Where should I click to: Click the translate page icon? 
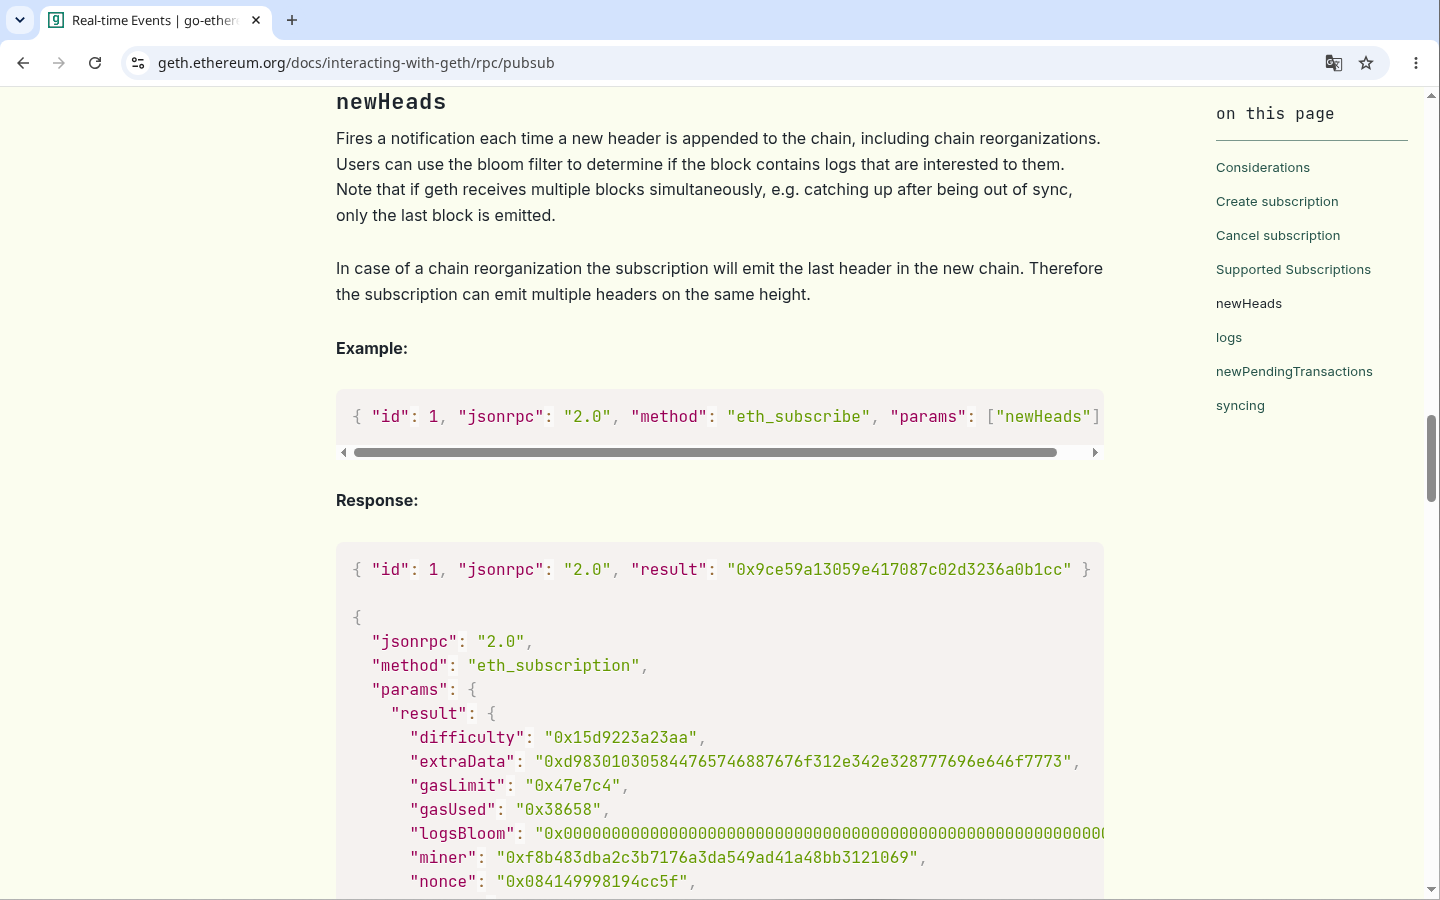tap(1334, 63)
